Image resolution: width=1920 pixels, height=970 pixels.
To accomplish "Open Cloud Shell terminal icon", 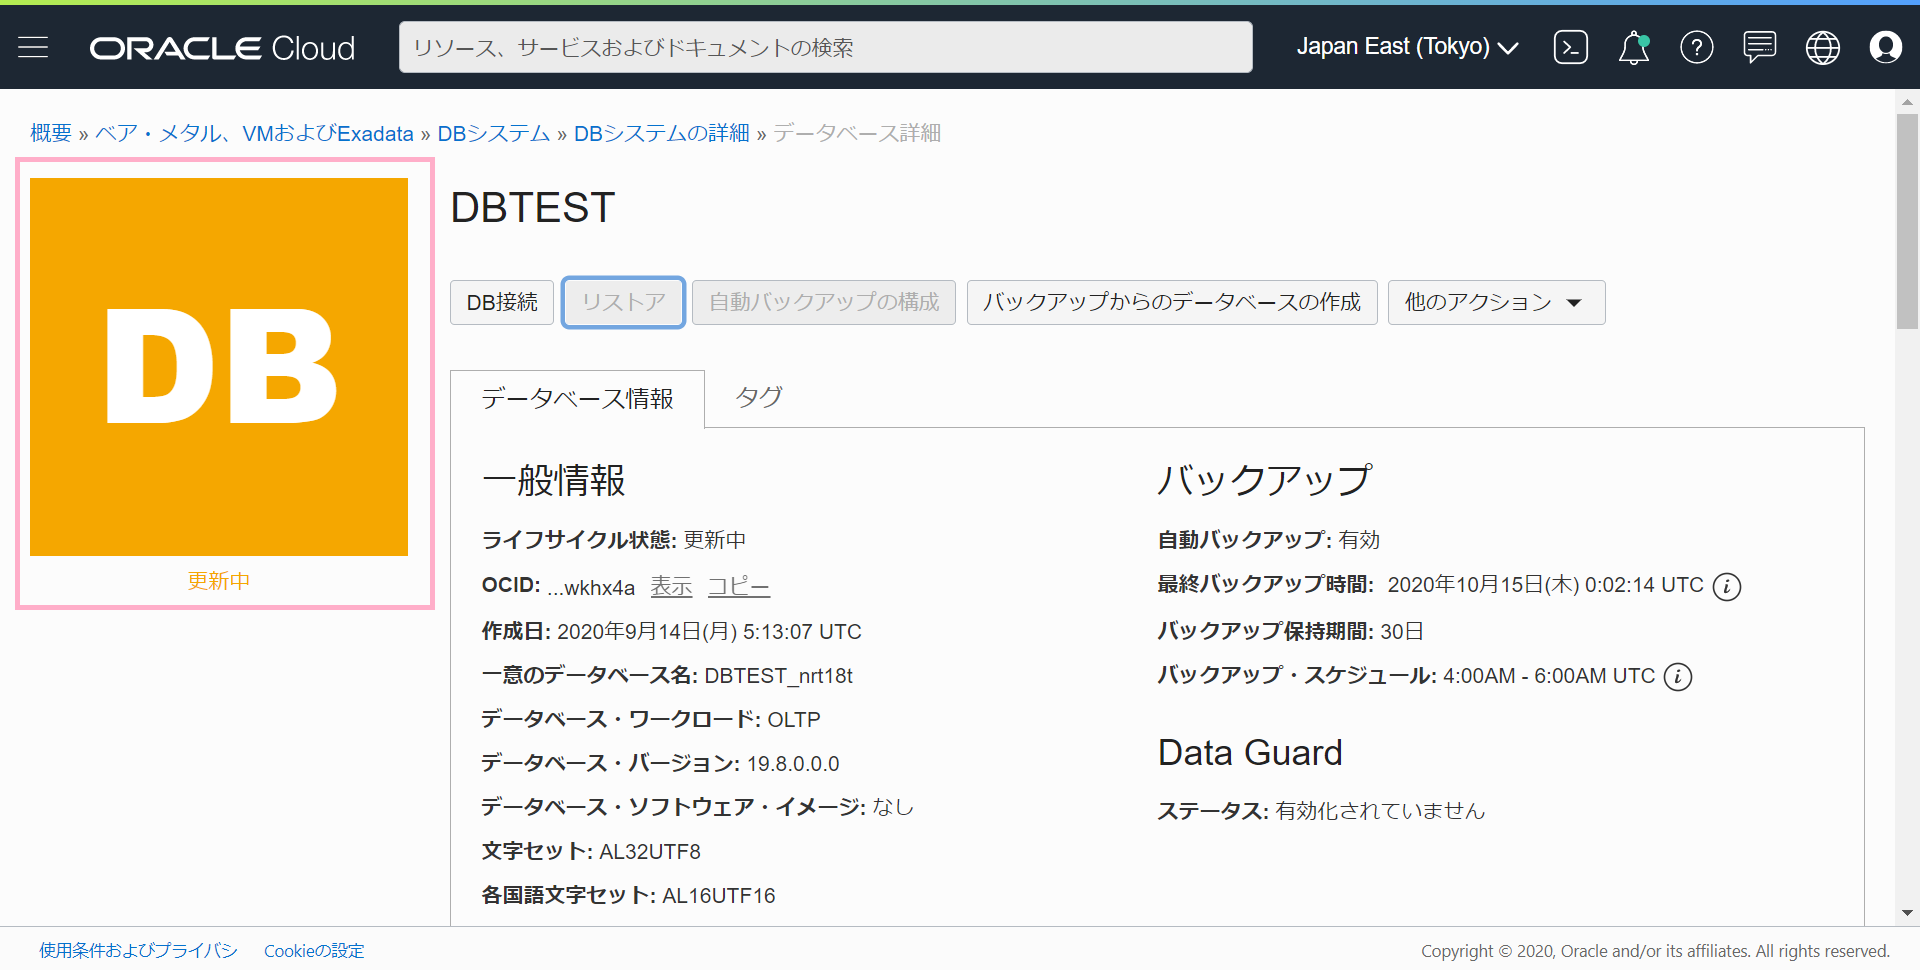I will coord(1570,47).
